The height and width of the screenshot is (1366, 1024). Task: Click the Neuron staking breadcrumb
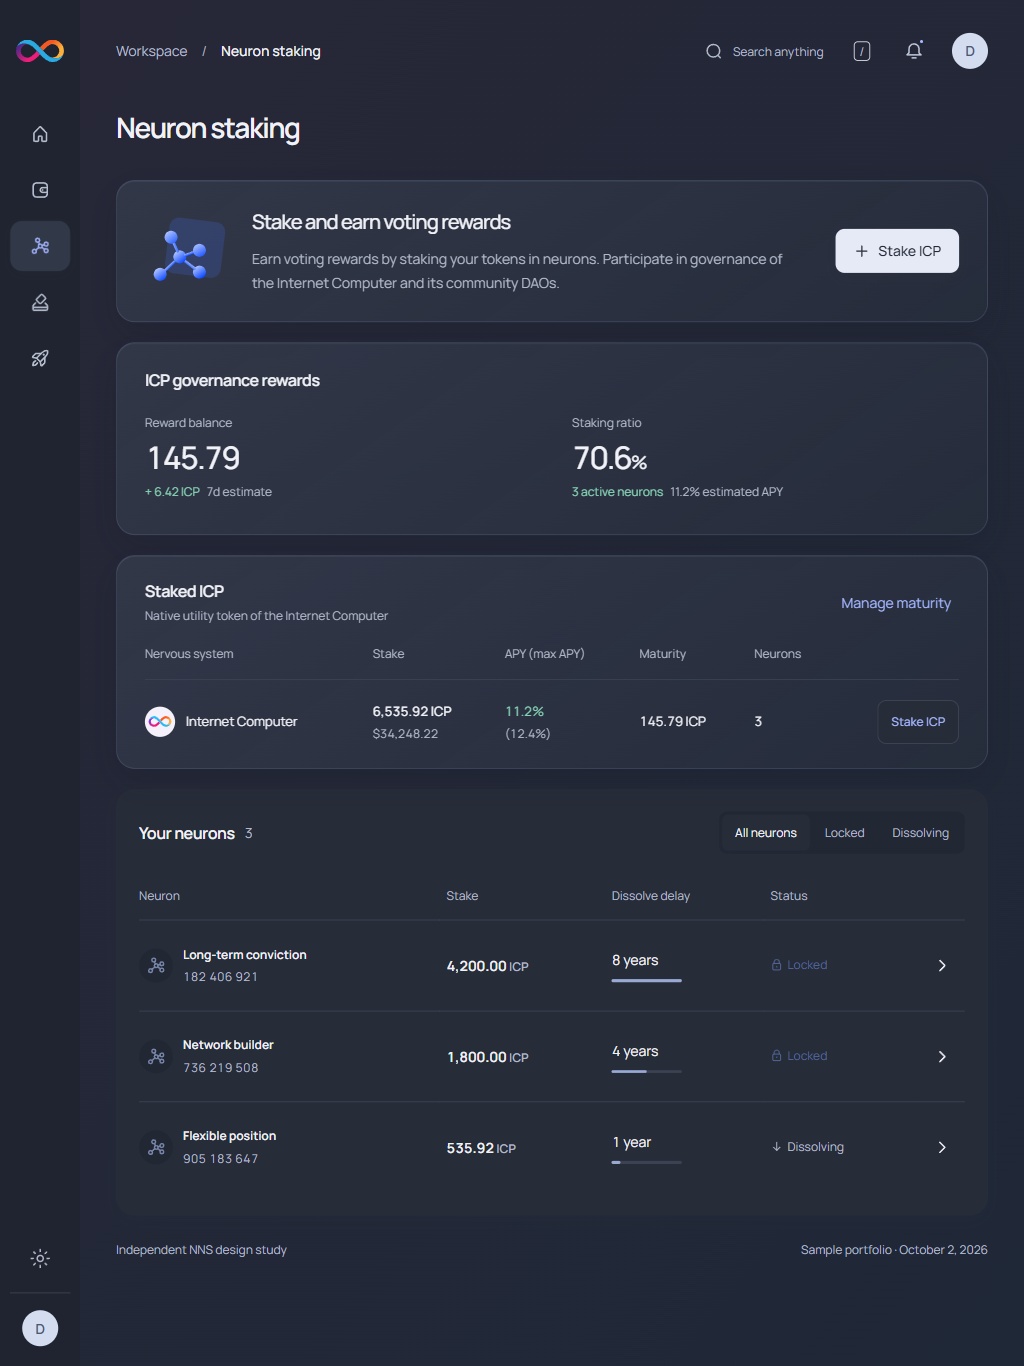tap(271, 51)
